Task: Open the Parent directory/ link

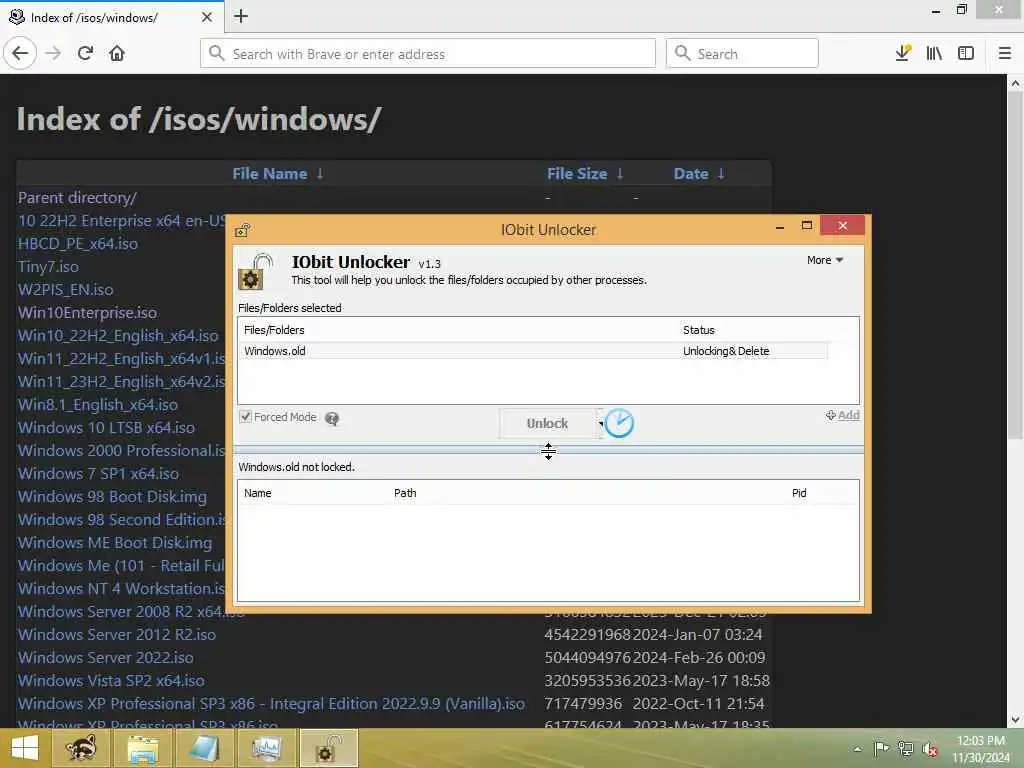Action: (x=77, y=197)
